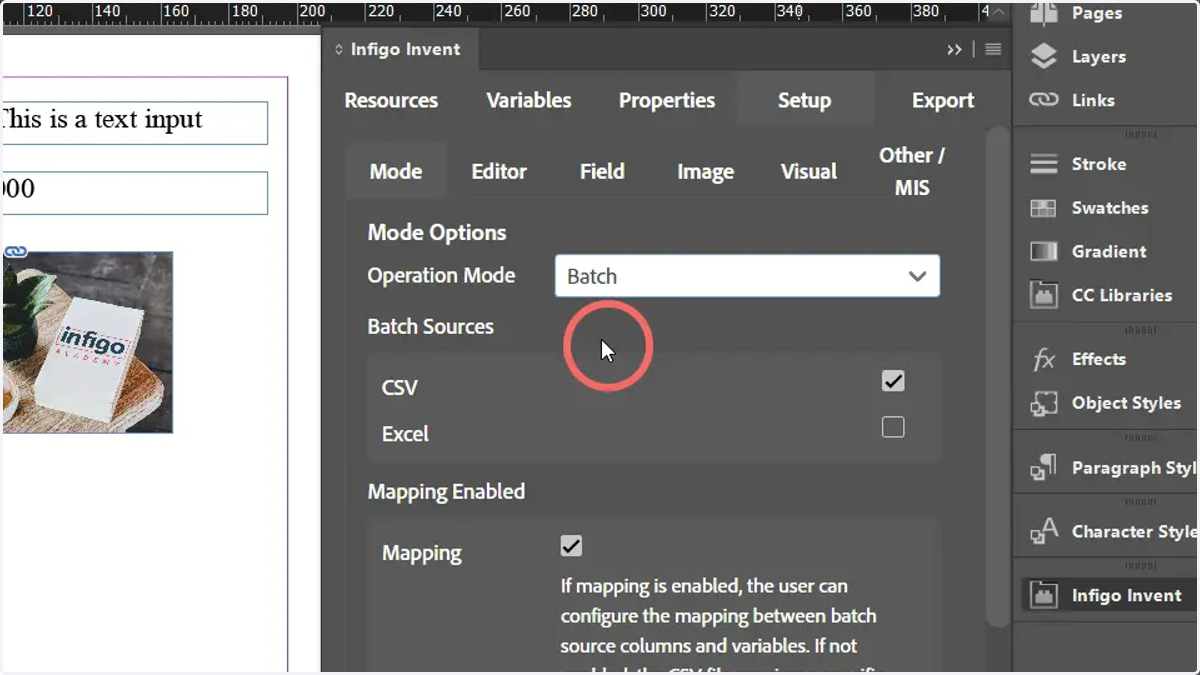Click the CC Libraries label in dock
Image resolution: width=1200 pixels, height=675 pixels.
pos(1122,295)
